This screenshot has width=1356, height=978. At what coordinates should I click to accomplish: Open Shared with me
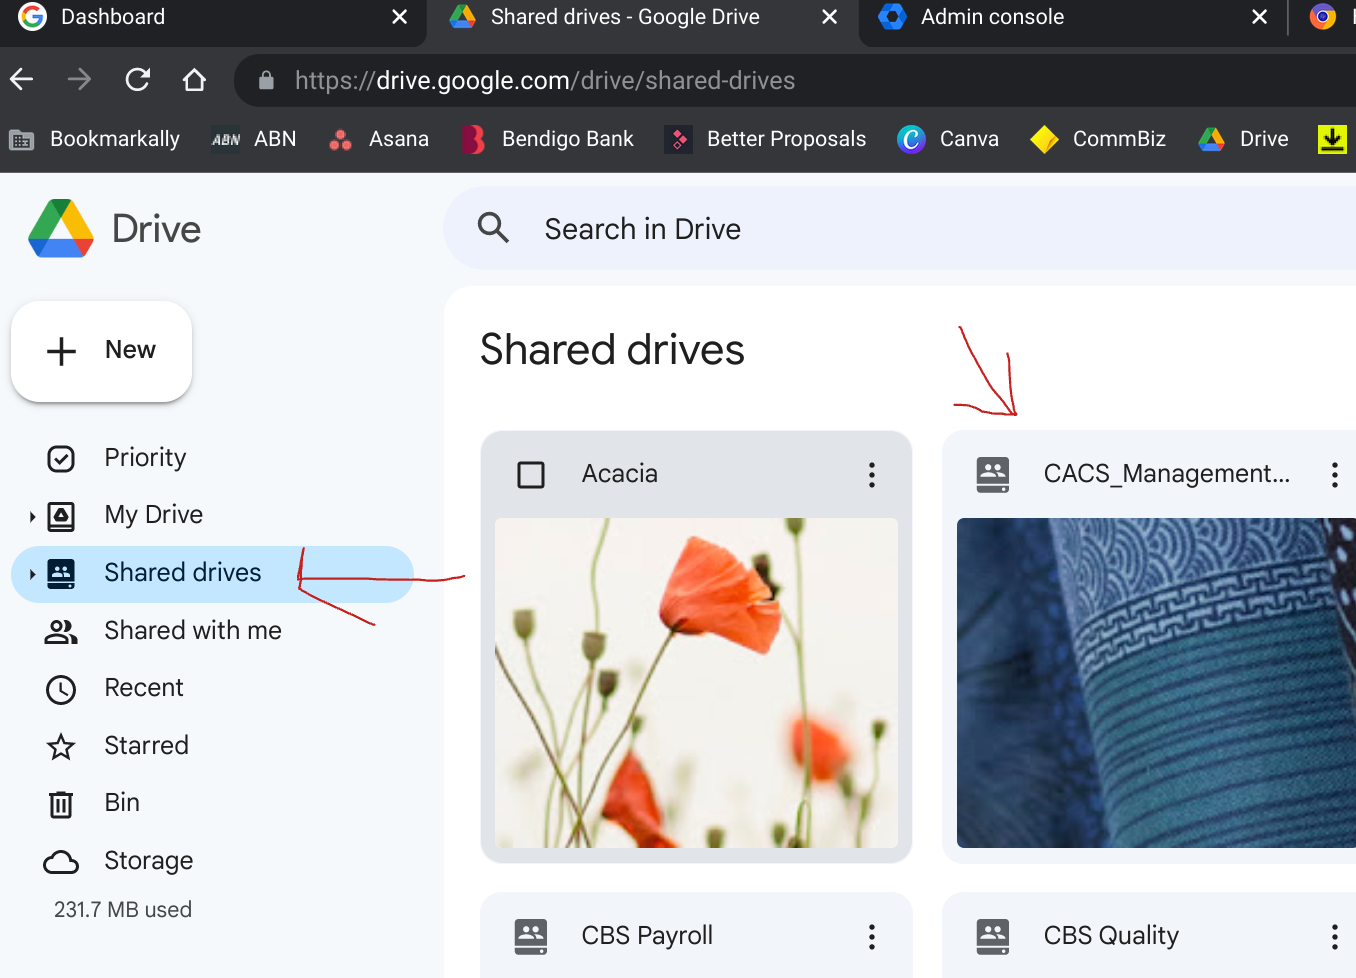(x=193, y=631)
